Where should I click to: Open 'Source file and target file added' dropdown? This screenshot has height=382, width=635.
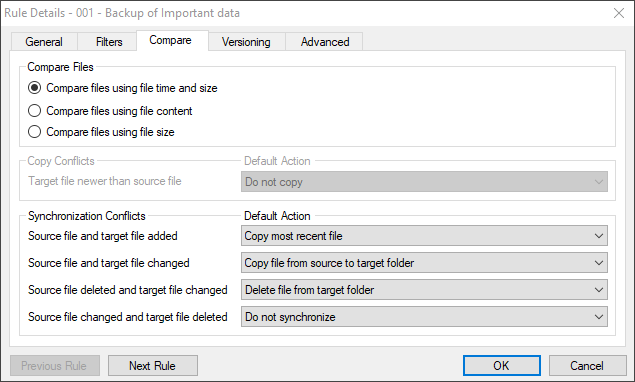click(x=424, y=236)
